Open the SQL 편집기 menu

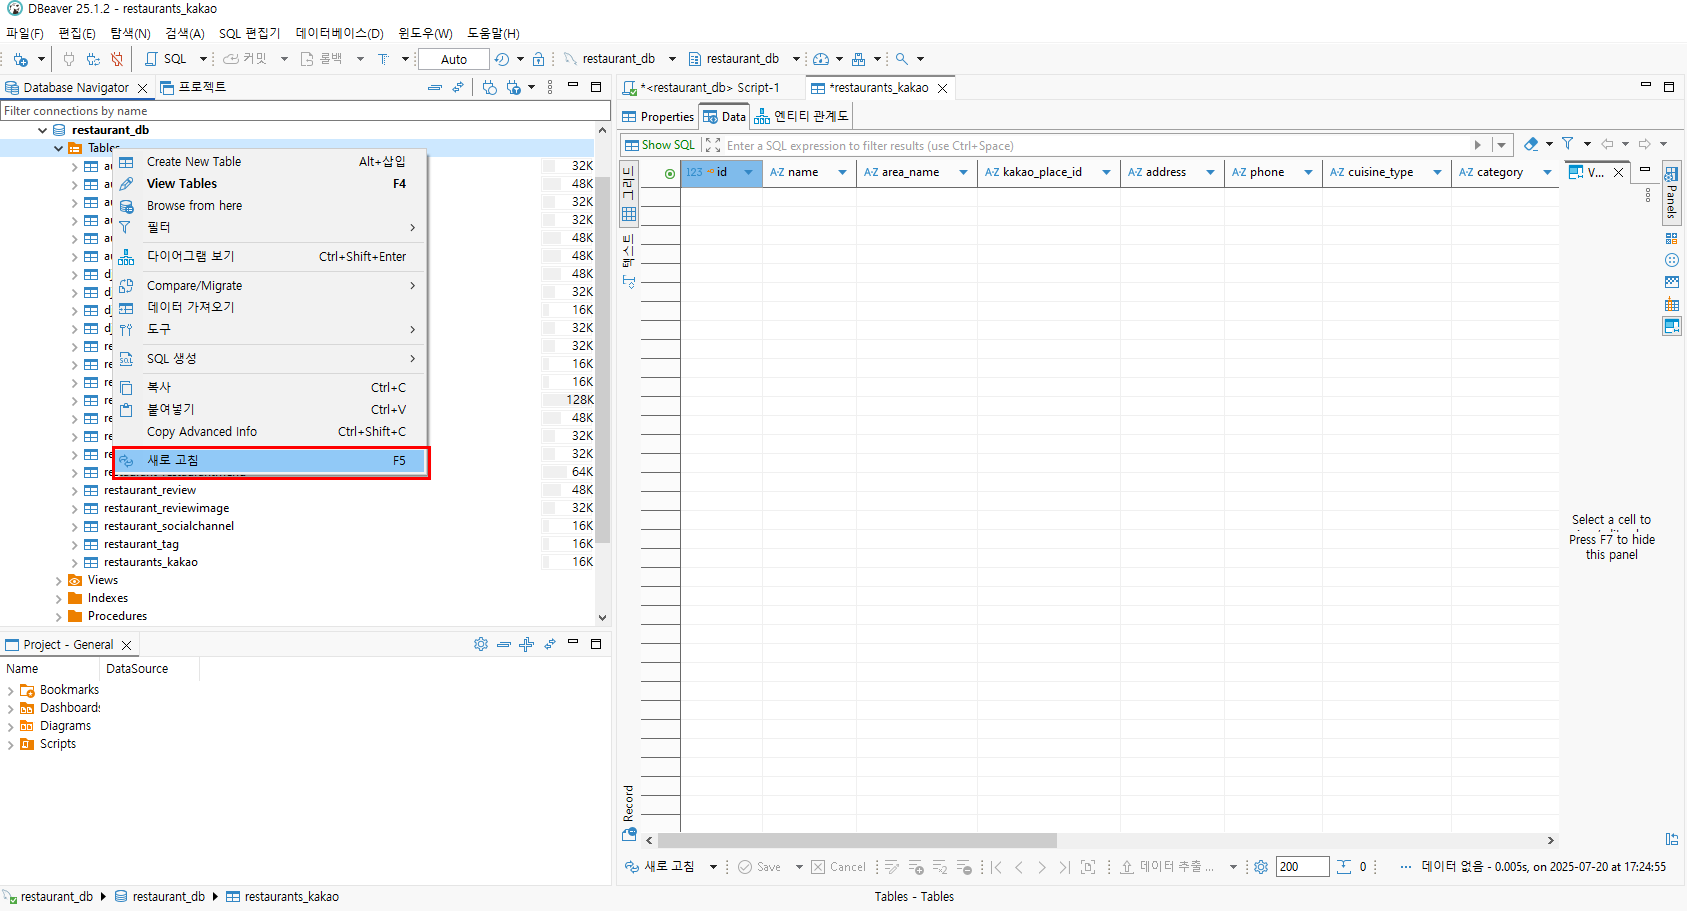pos(250,33)
